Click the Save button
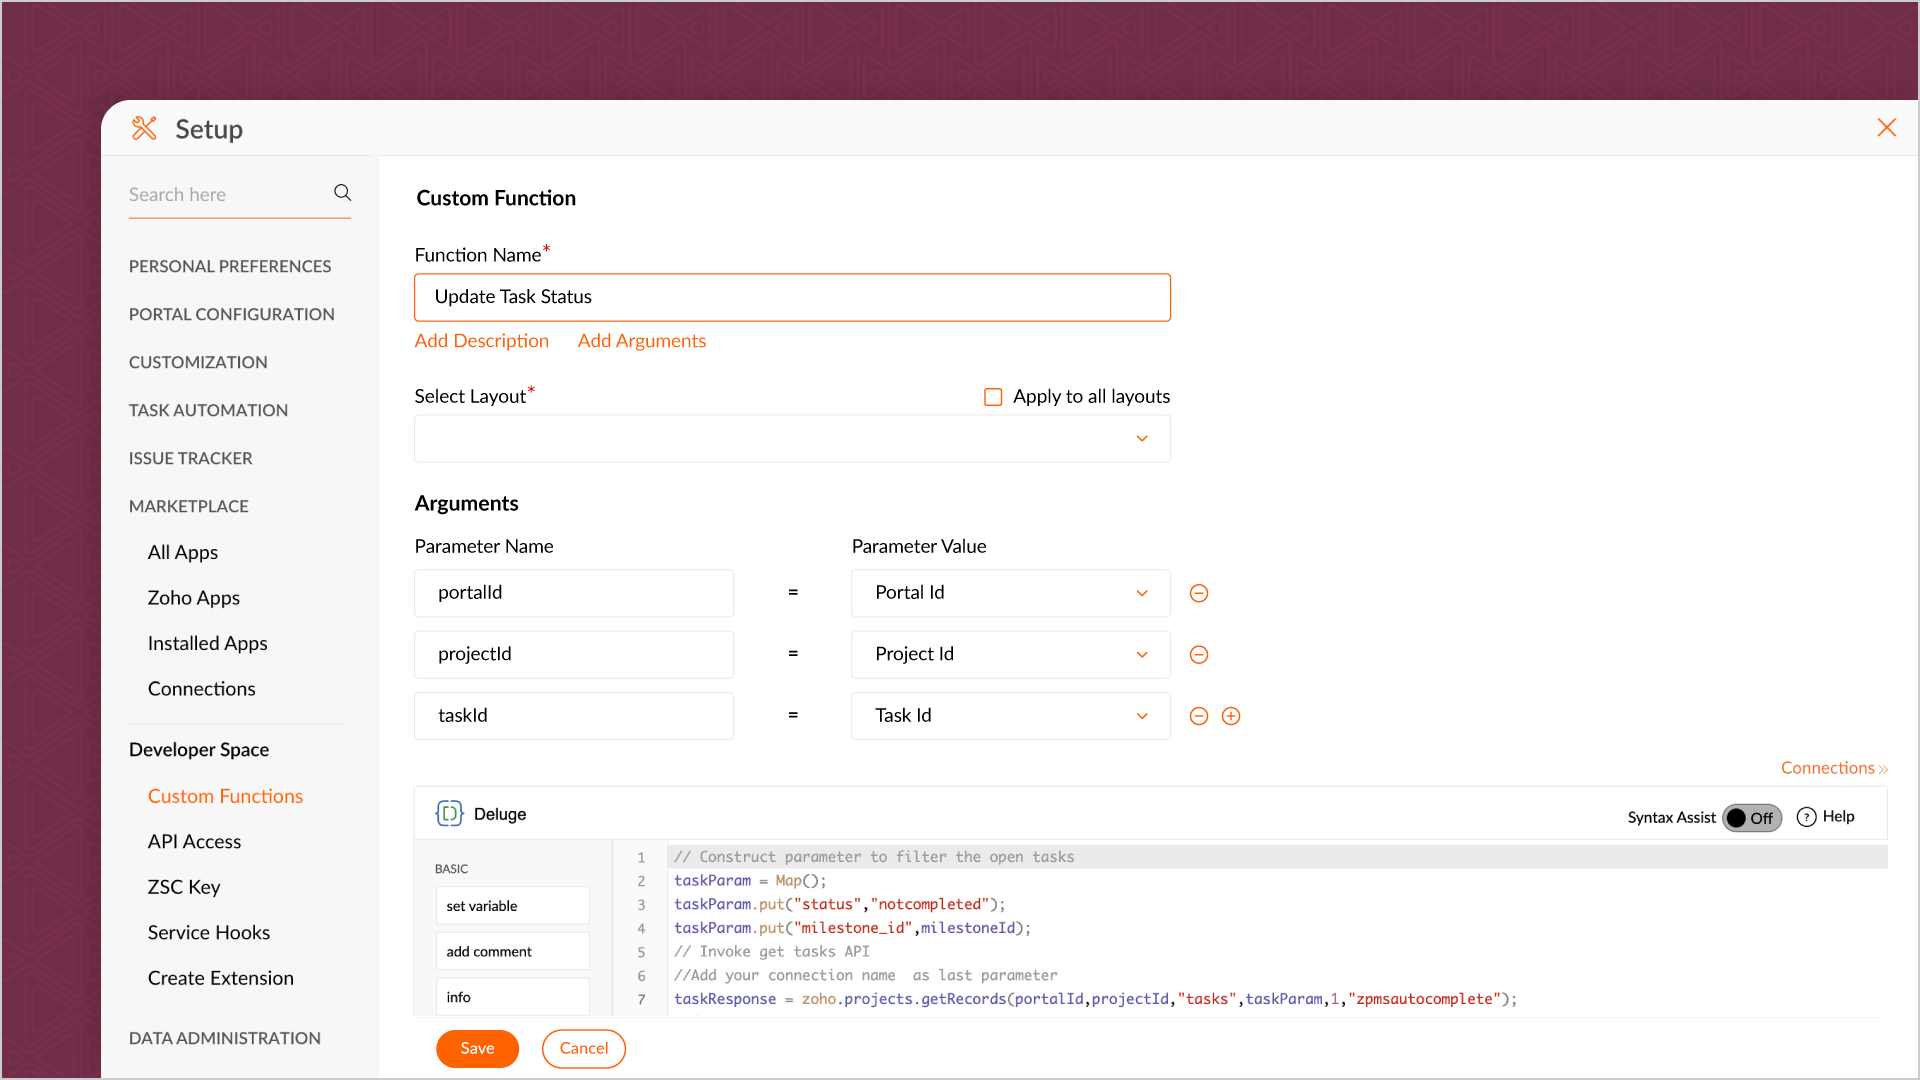 pyautogui.click(x=477, y=1048)
